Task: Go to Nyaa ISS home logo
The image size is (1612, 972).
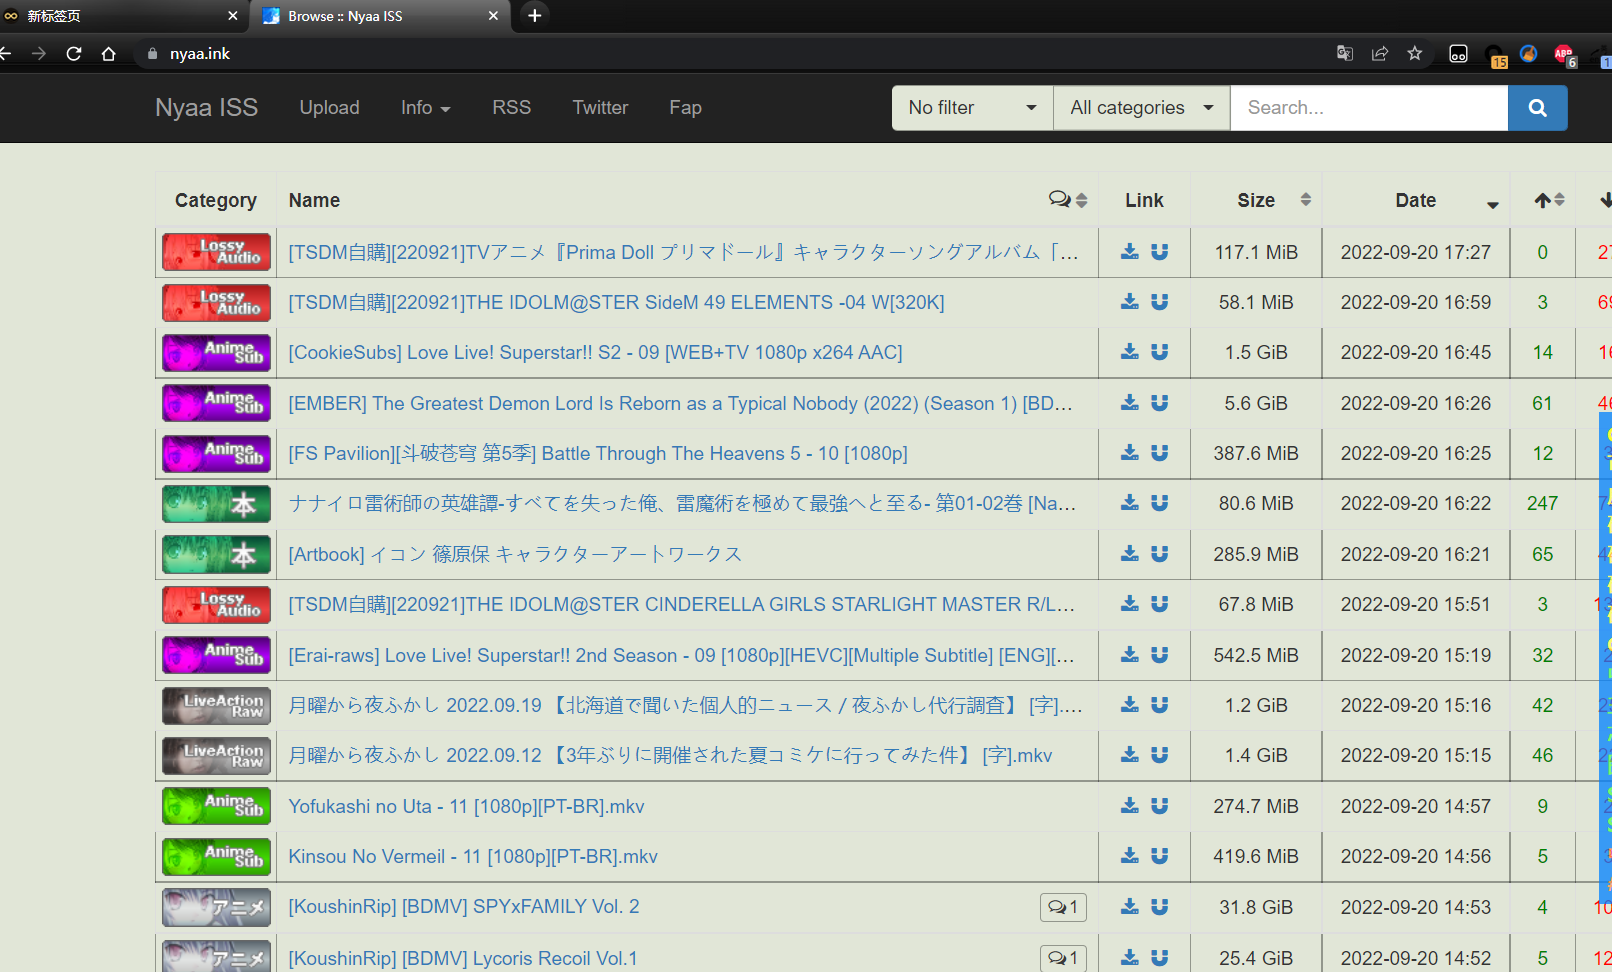Action: 206,108
